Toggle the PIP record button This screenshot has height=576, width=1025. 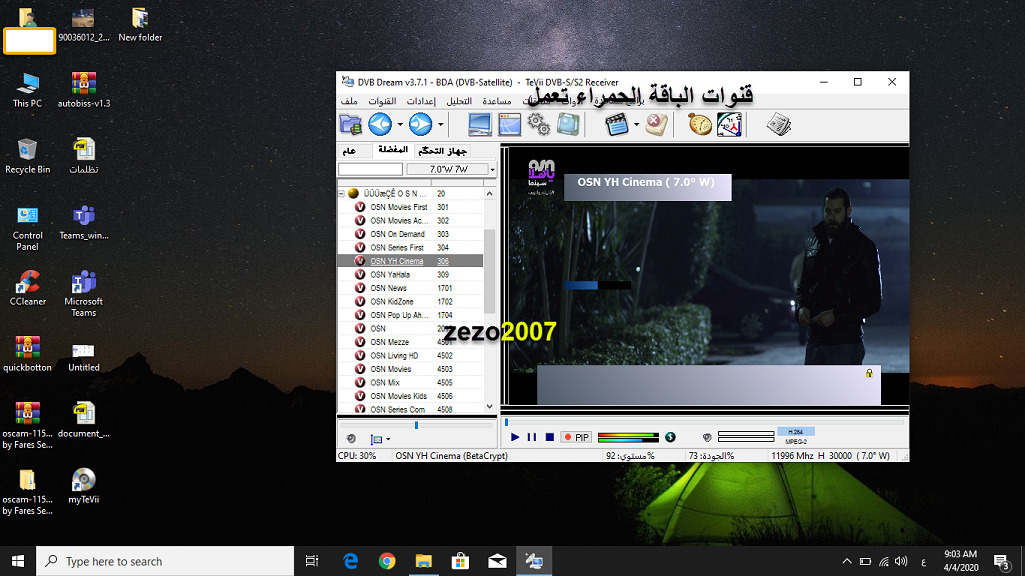point(577,437)
